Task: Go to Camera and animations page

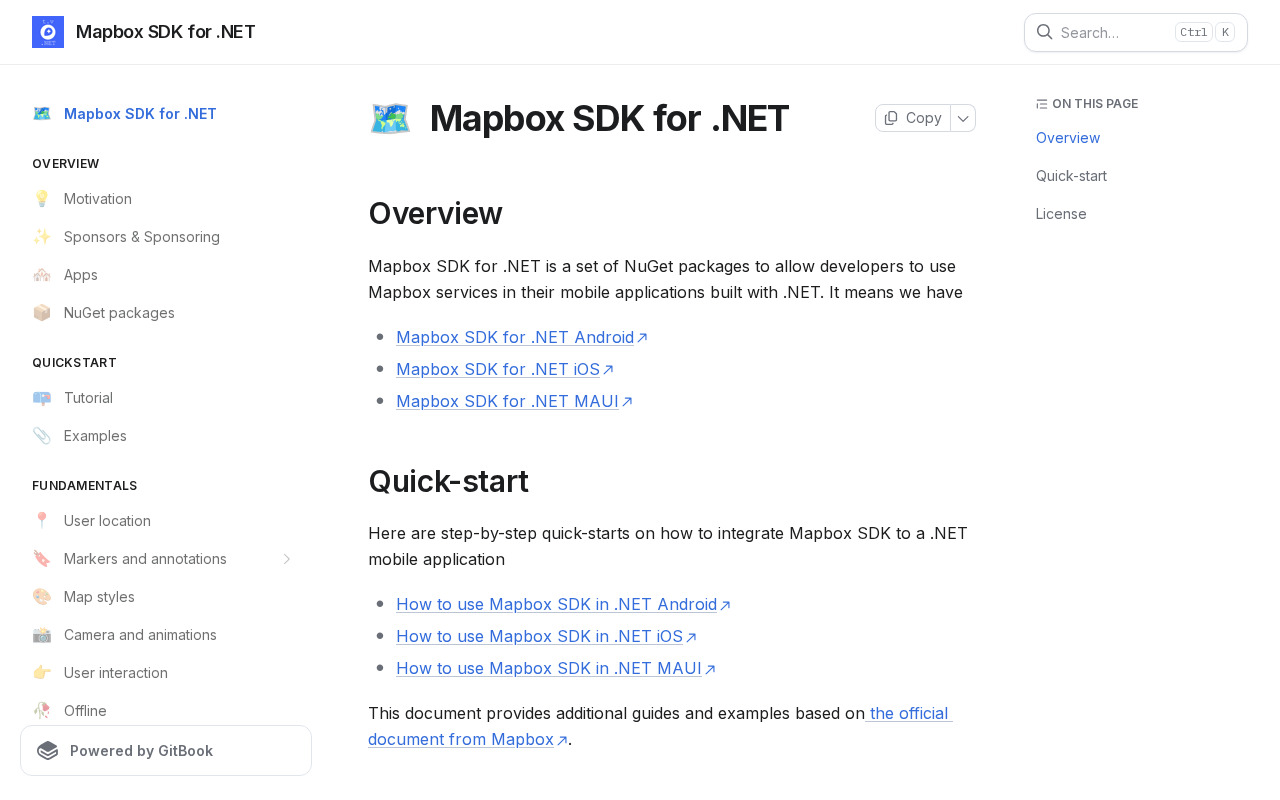Action: pyautogui.click(x=140, y=635)
